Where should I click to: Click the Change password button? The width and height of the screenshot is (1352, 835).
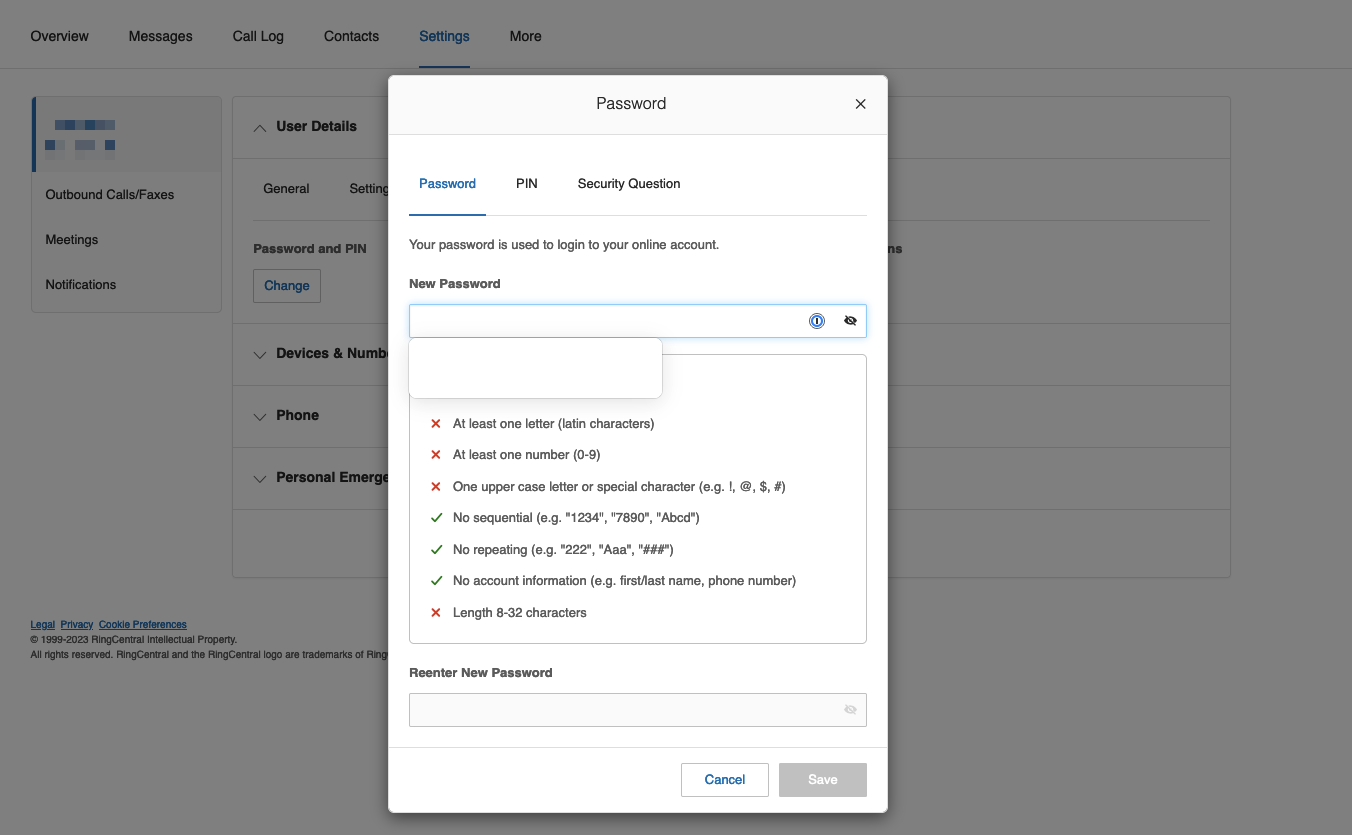[287, 286]
